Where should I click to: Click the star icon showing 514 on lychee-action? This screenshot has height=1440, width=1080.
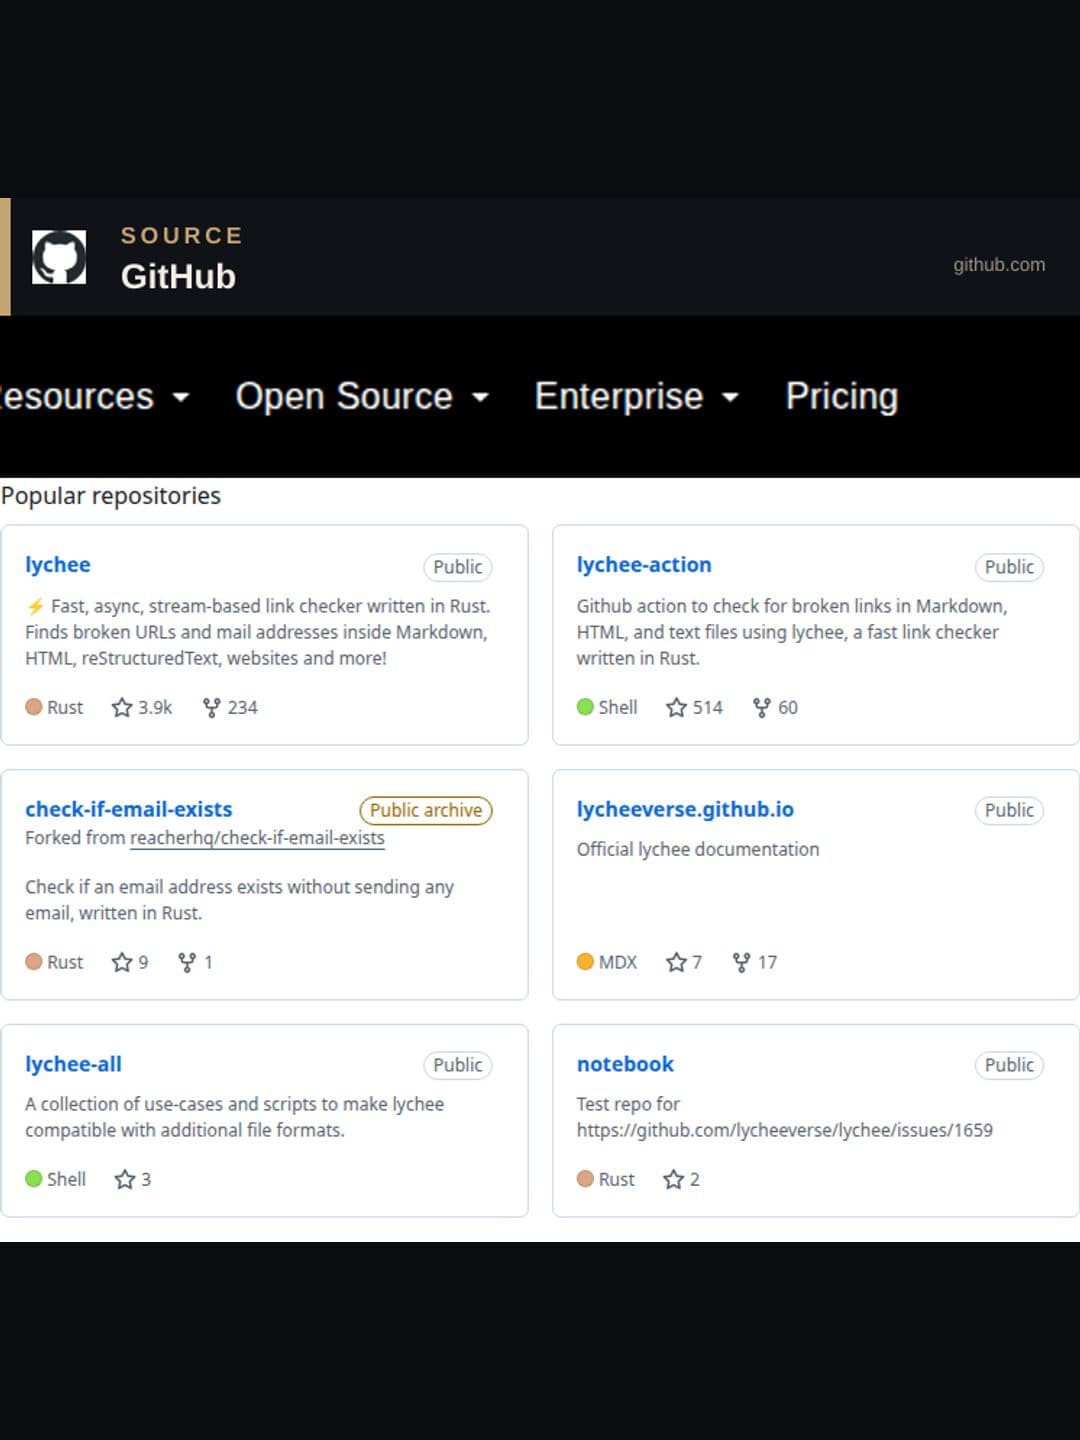[676, 708]
